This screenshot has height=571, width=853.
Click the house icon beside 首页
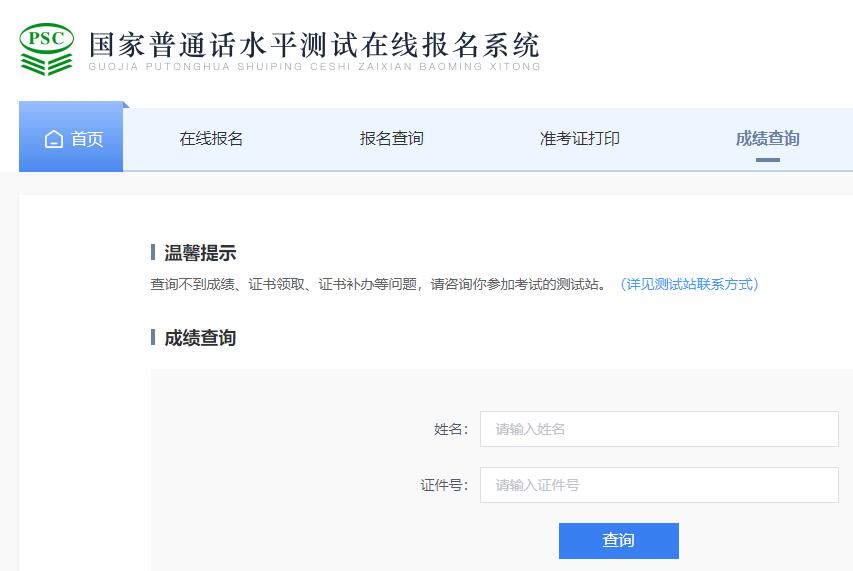(54, 139)
